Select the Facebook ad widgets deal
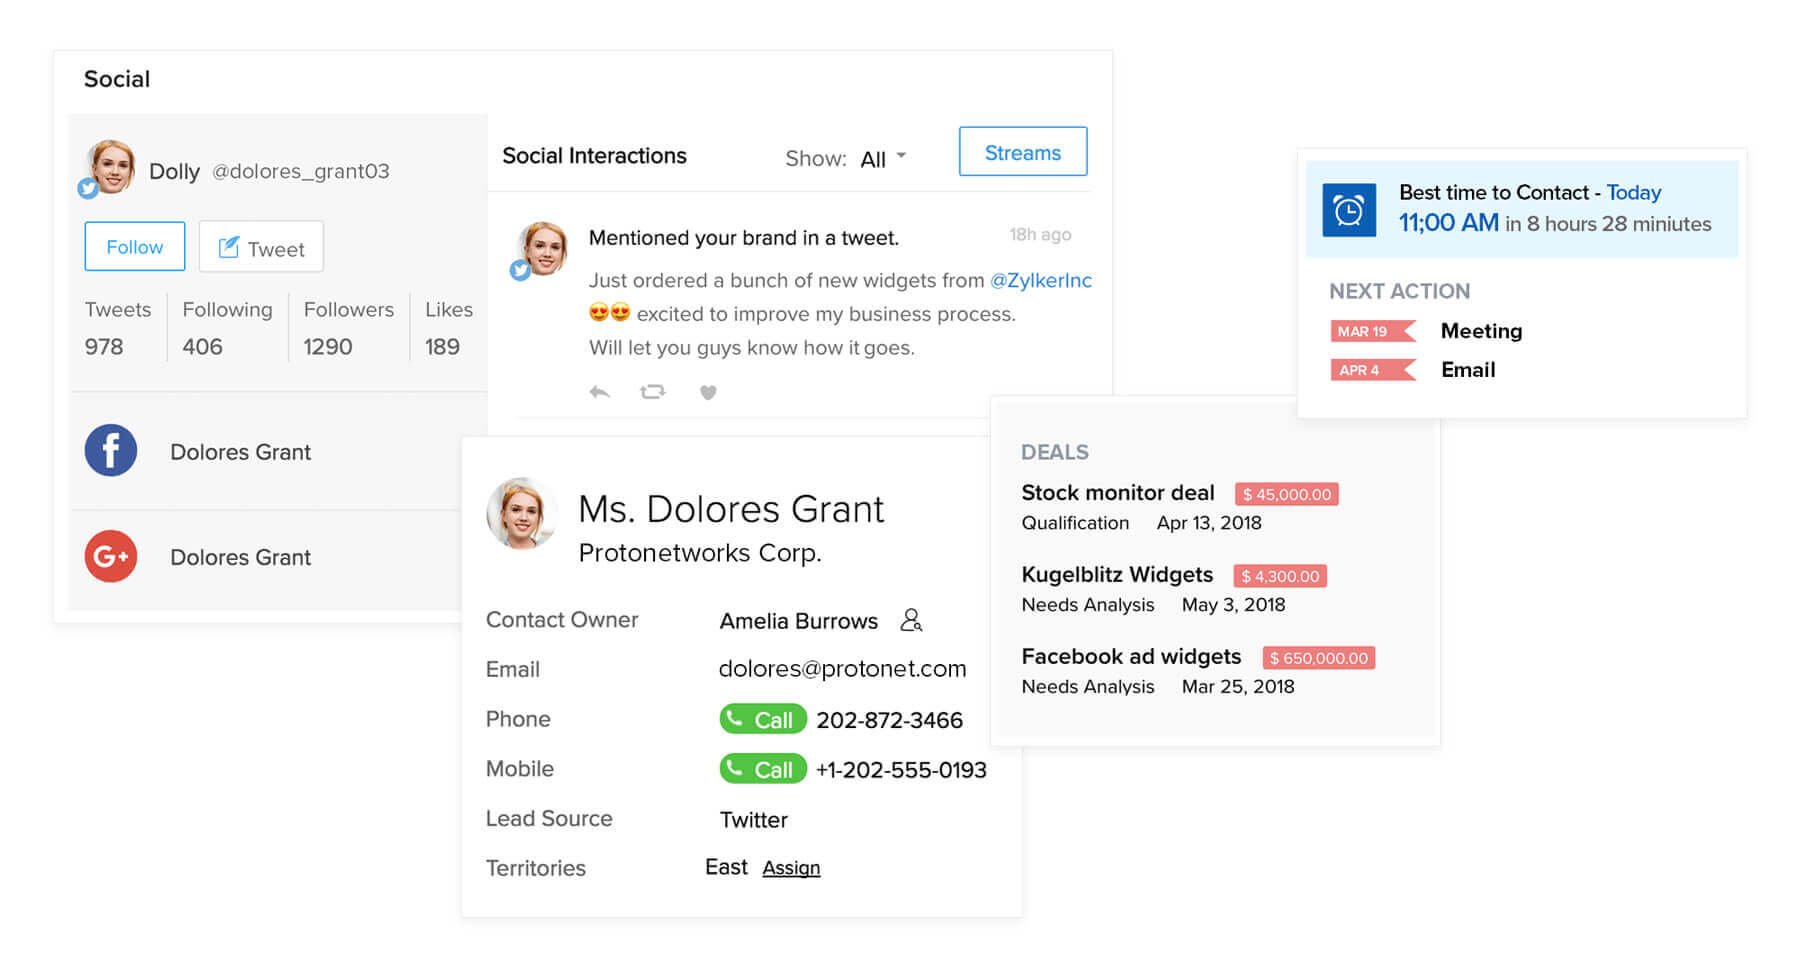1800x970 pixels. tap(1130, 657)
